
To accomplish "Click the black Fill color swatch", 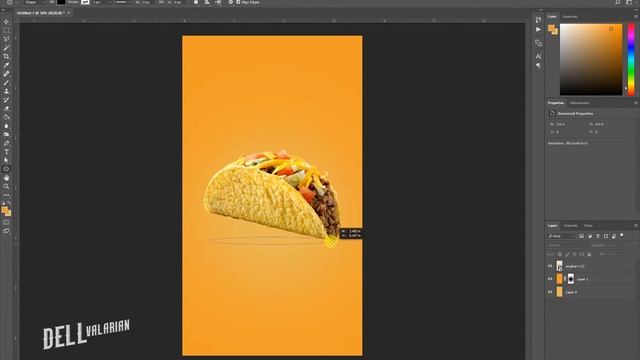I will (x=61, y=2).
